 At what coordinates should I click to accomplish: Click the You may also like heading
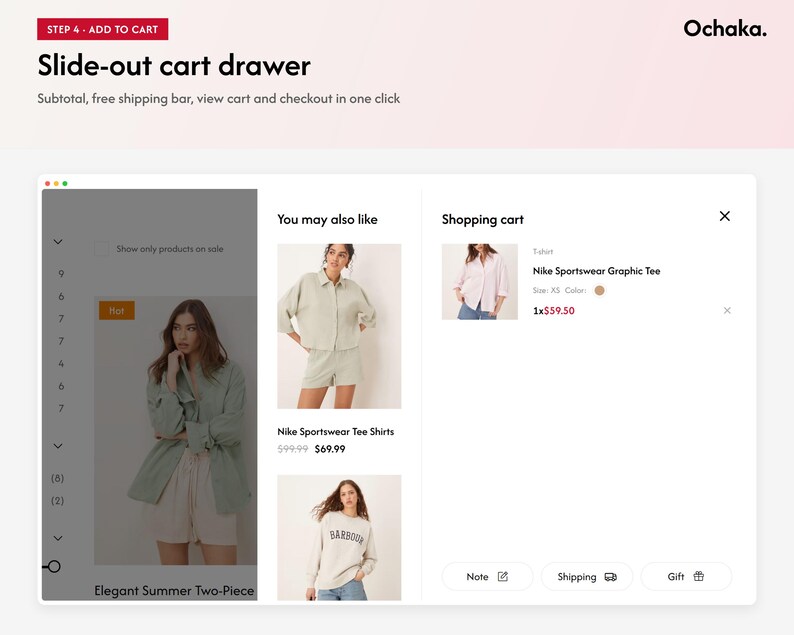click(327, 219)
